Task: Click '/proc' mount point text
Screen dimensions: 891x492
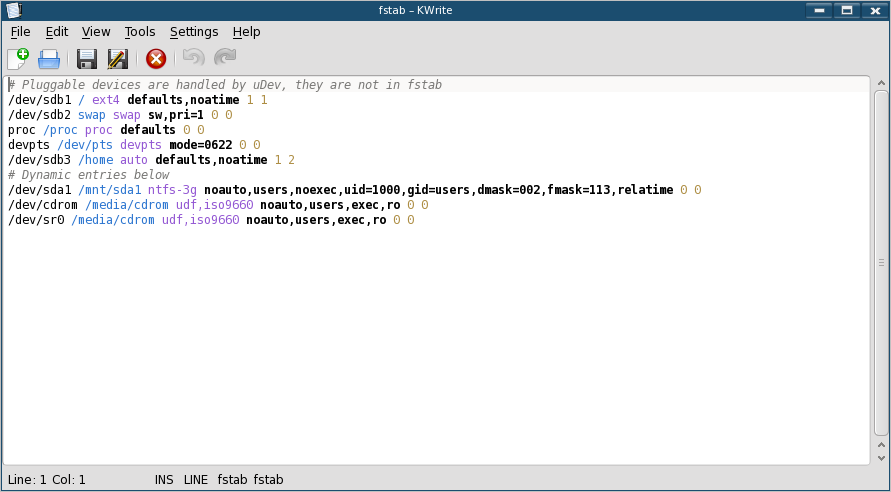Action: (60, 130)
